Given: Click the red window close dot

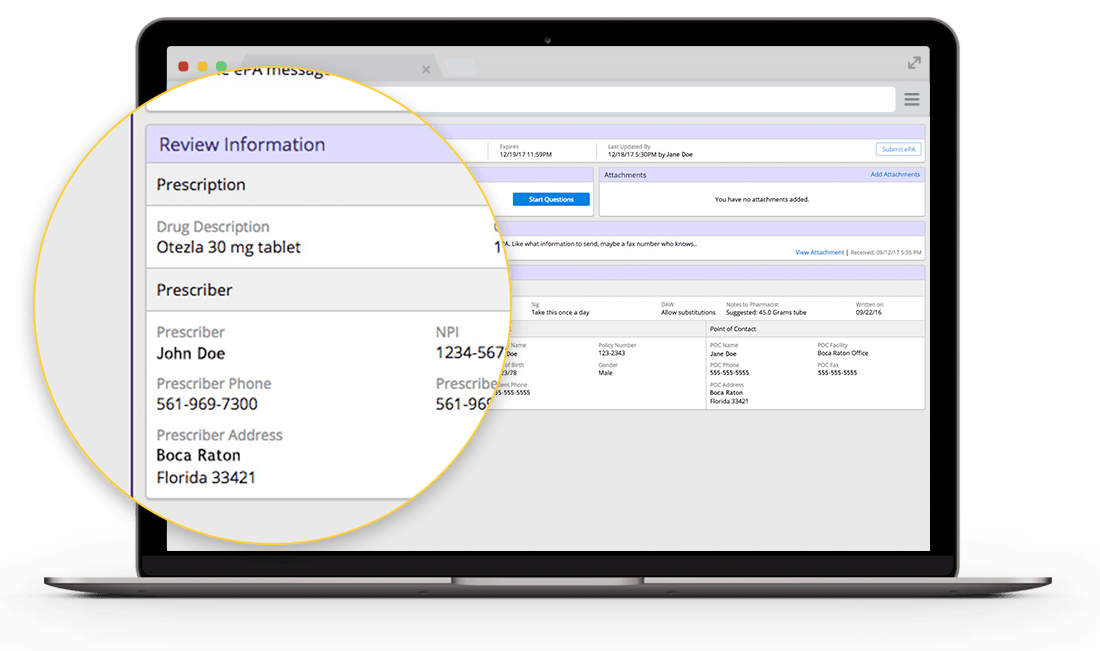Looking at the screenshot, I should (x=183, y=66).
